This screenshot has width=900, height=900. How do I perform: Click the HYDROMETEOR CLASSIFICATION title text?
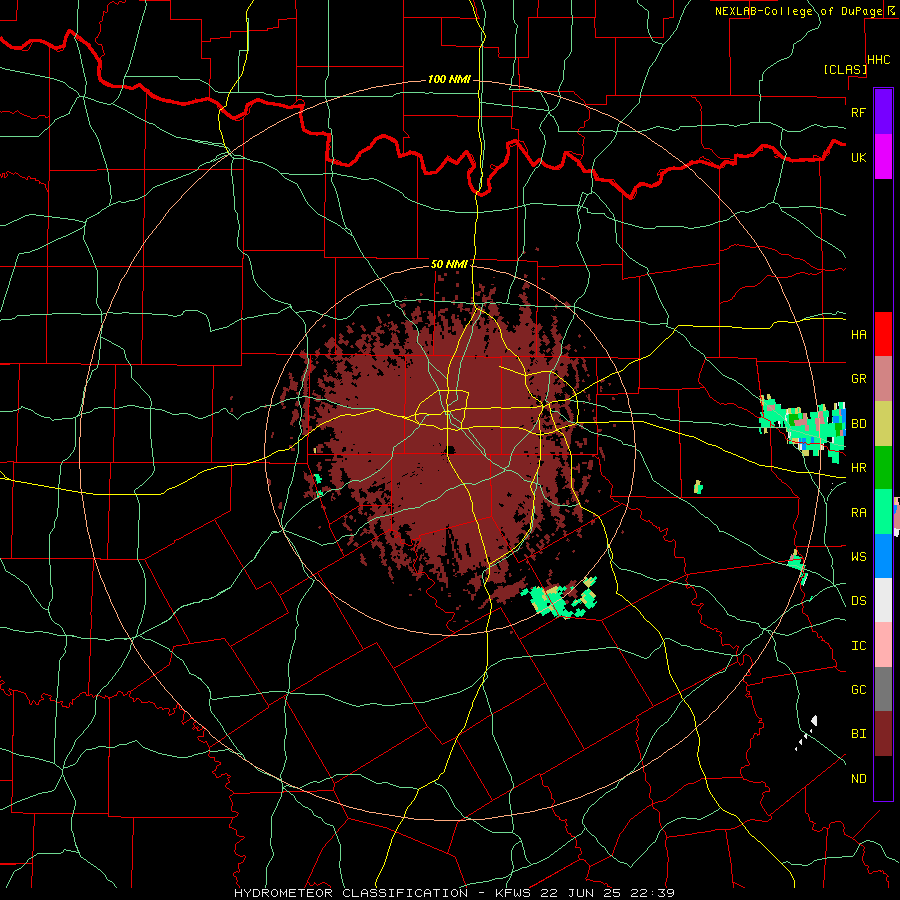click(x=351, y=893)
